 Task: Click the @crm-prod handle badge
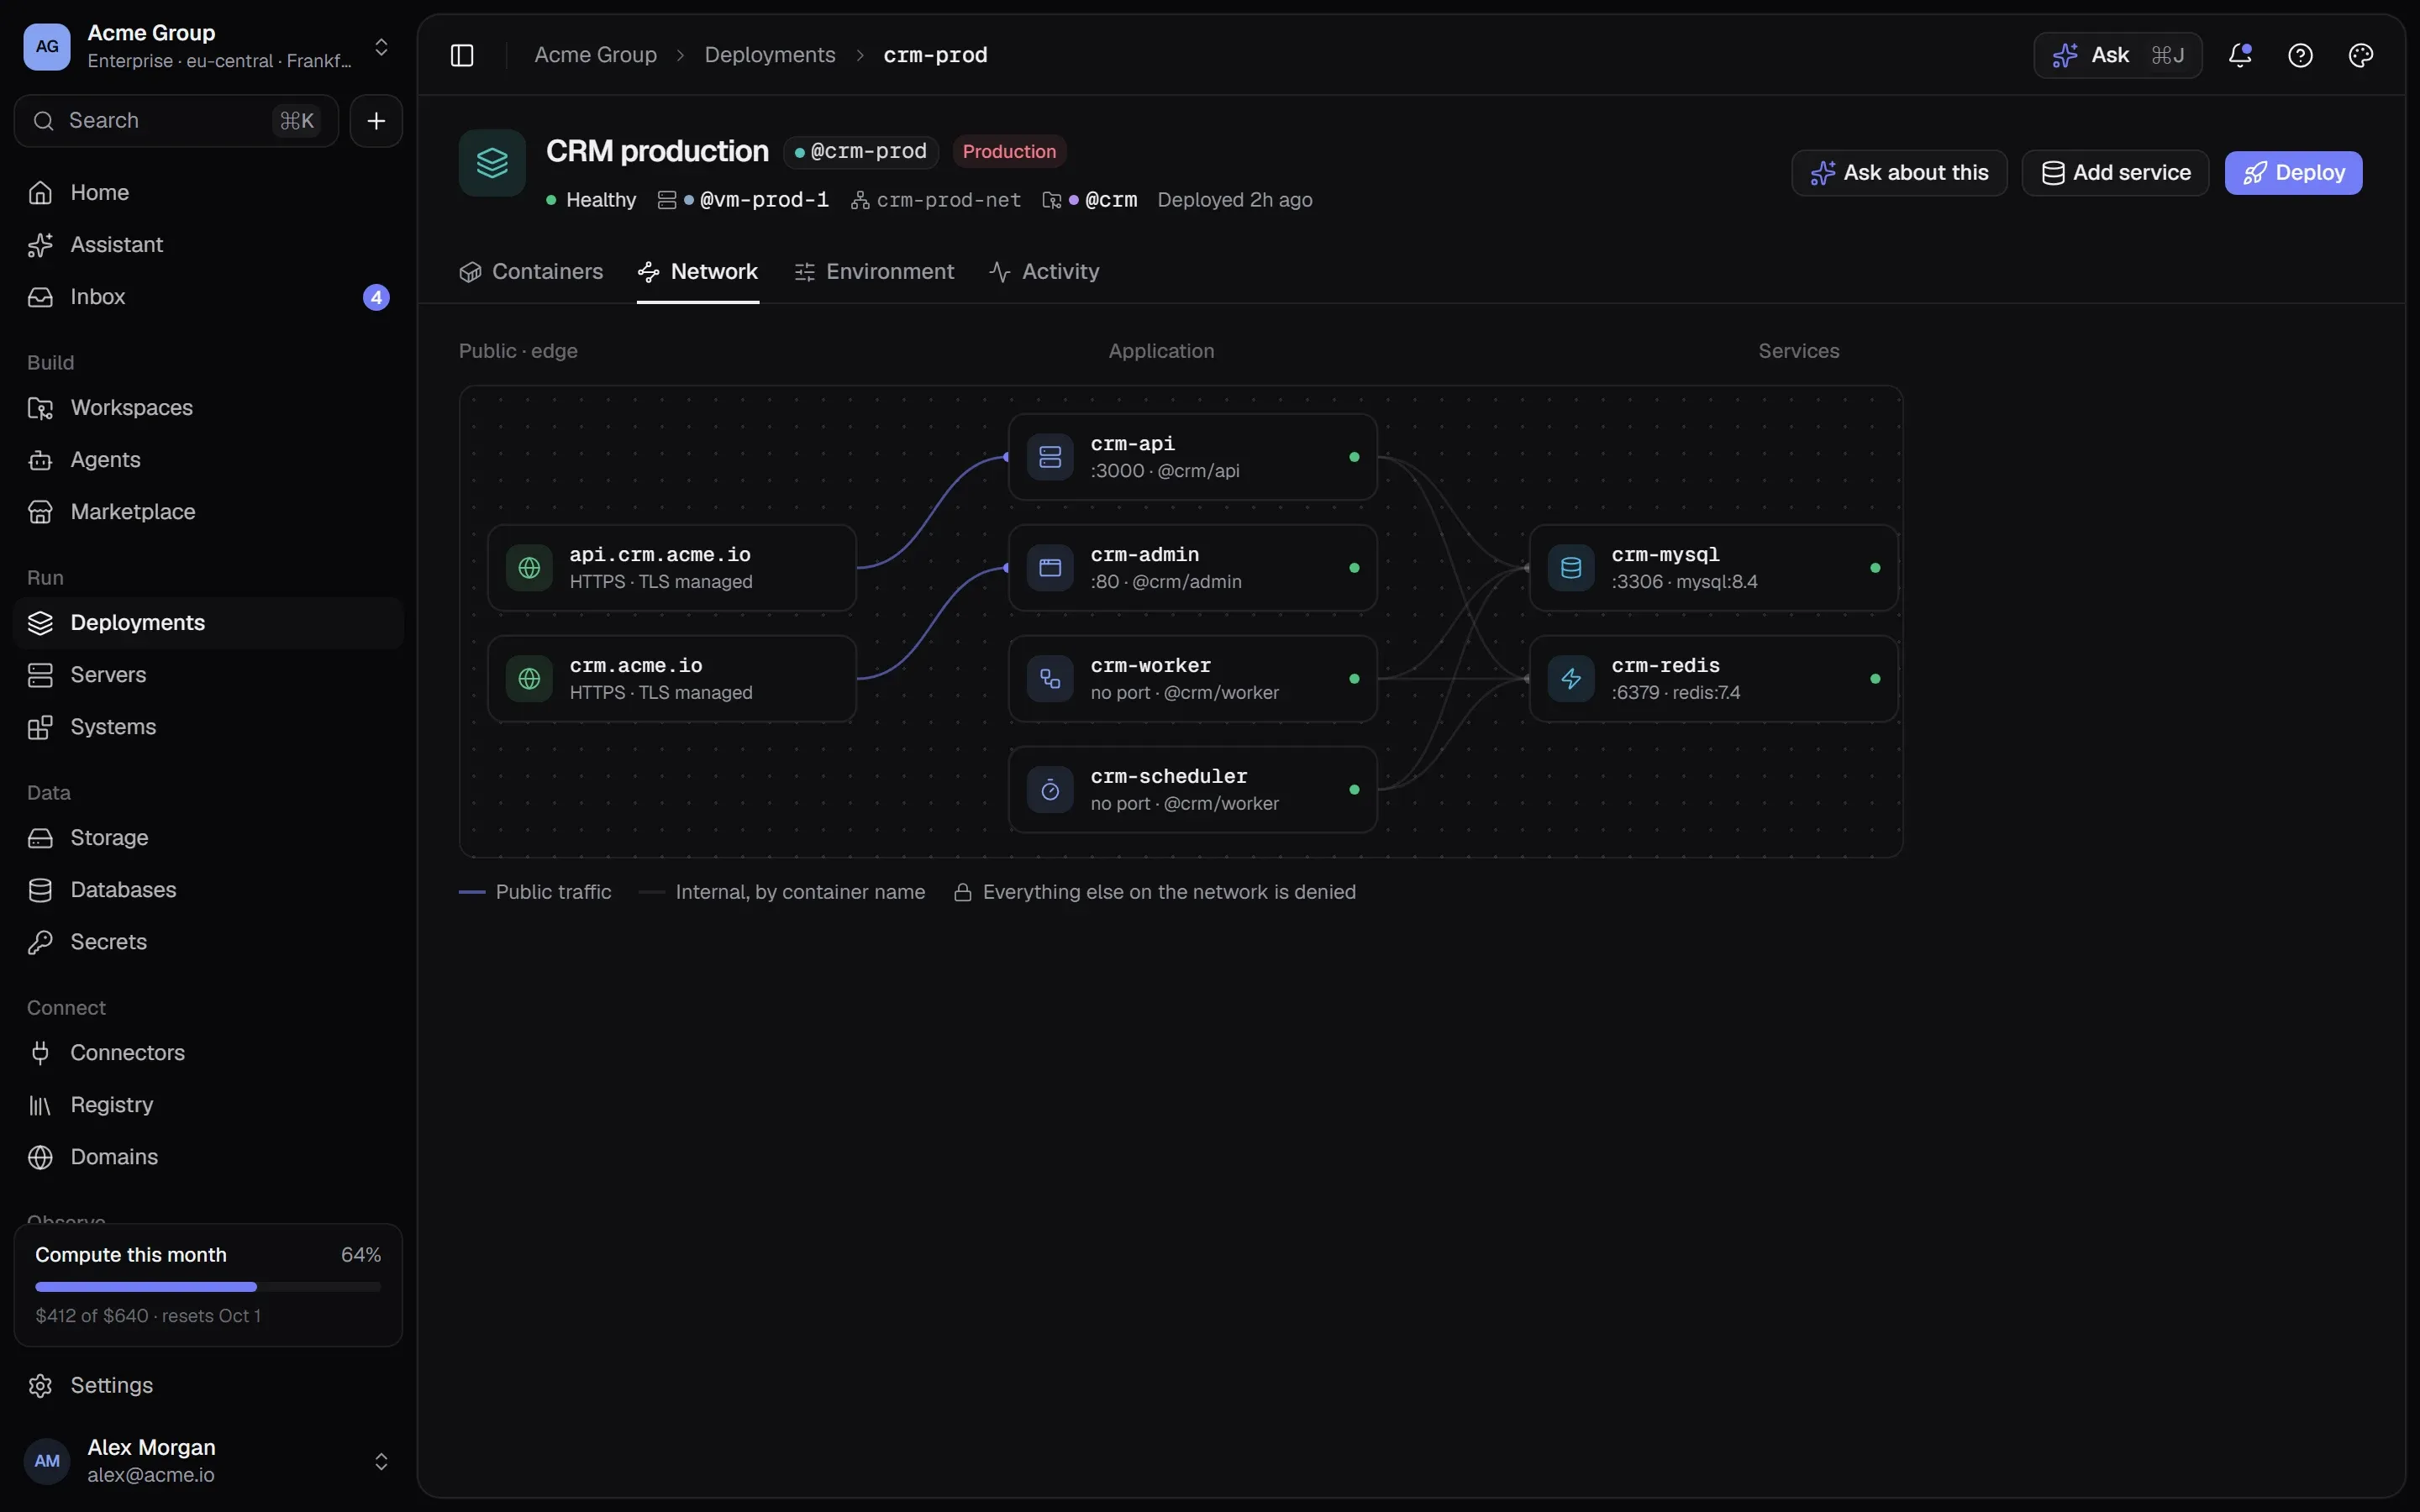pos(861,152)
